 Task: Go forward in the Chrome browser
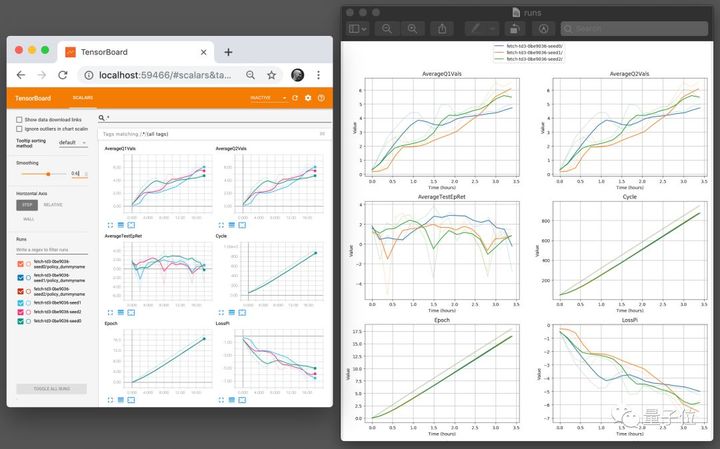(x=42, y=75)
